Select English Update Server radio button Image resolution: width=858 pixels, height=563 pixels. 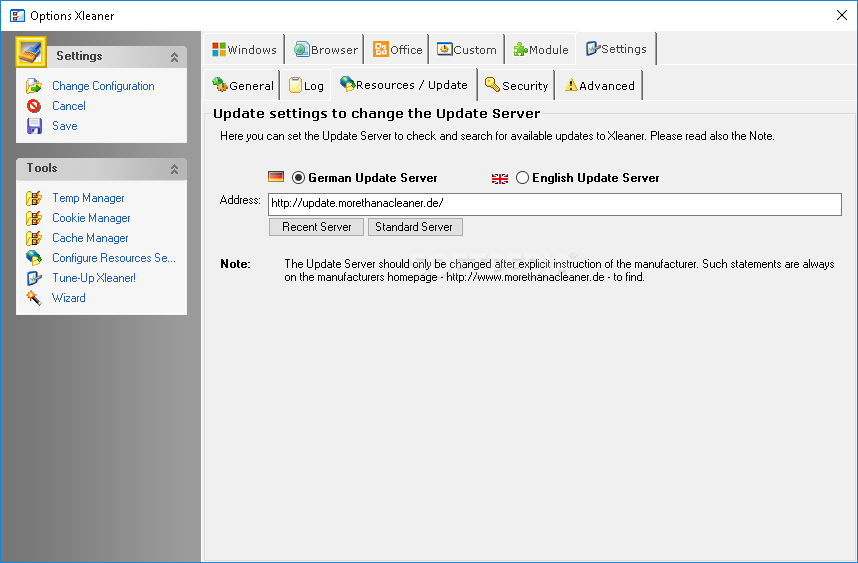[522, 178]
